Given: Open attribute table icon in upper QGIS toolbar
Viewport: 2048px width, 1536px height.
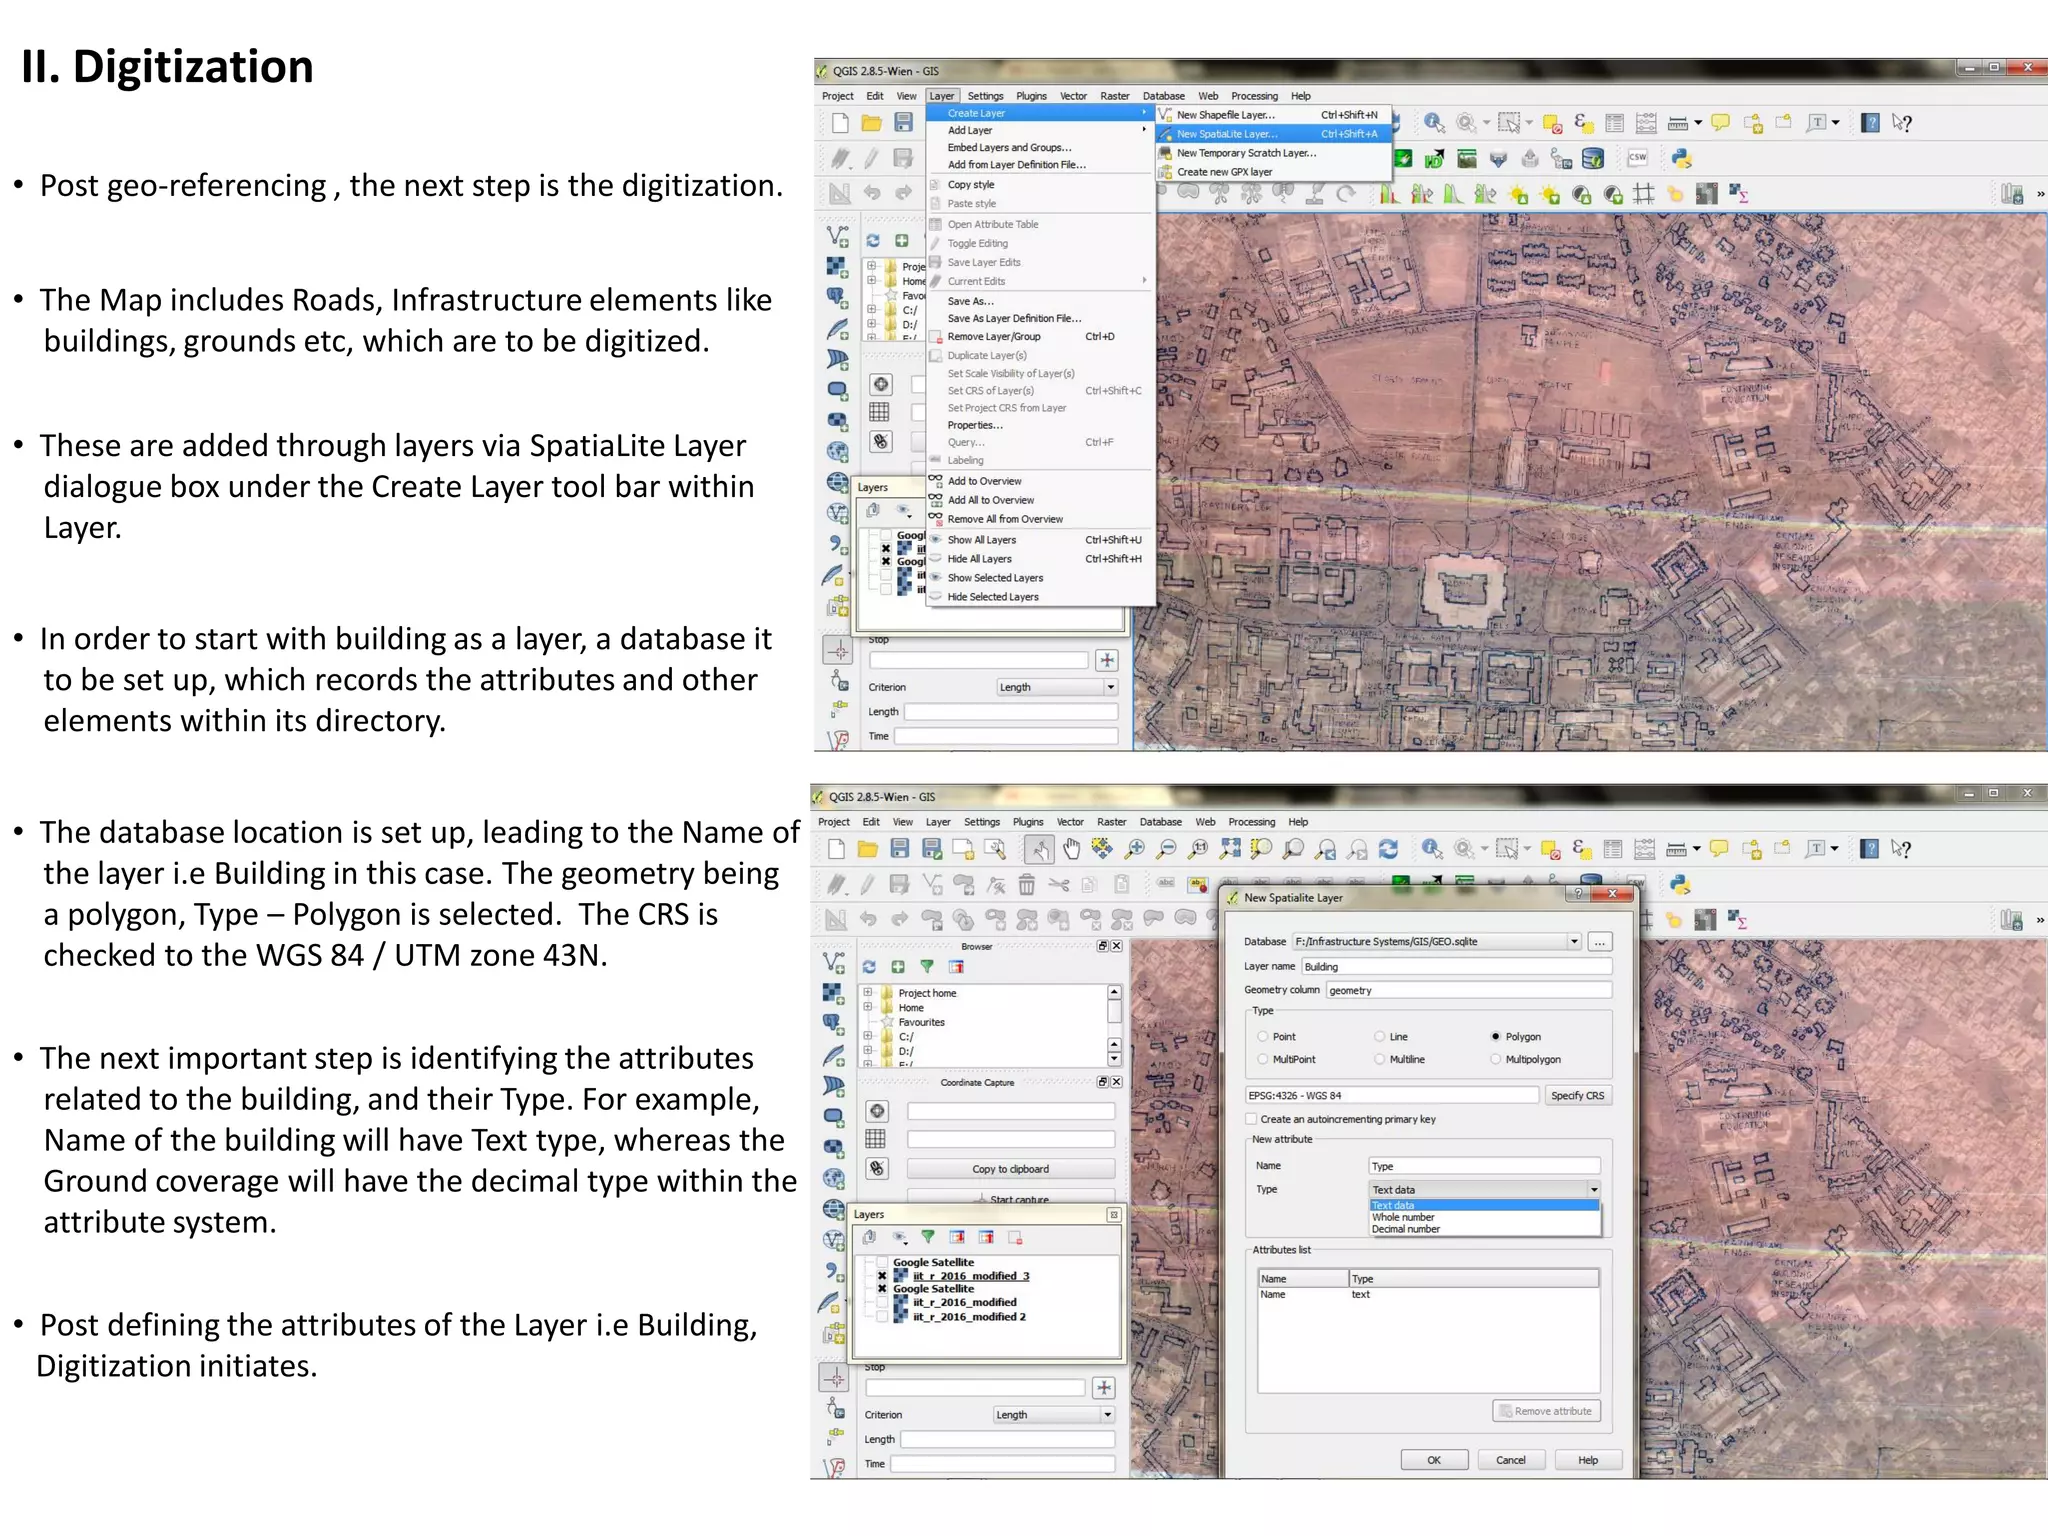Looking at the screenshot, I should coord(1614,123).
